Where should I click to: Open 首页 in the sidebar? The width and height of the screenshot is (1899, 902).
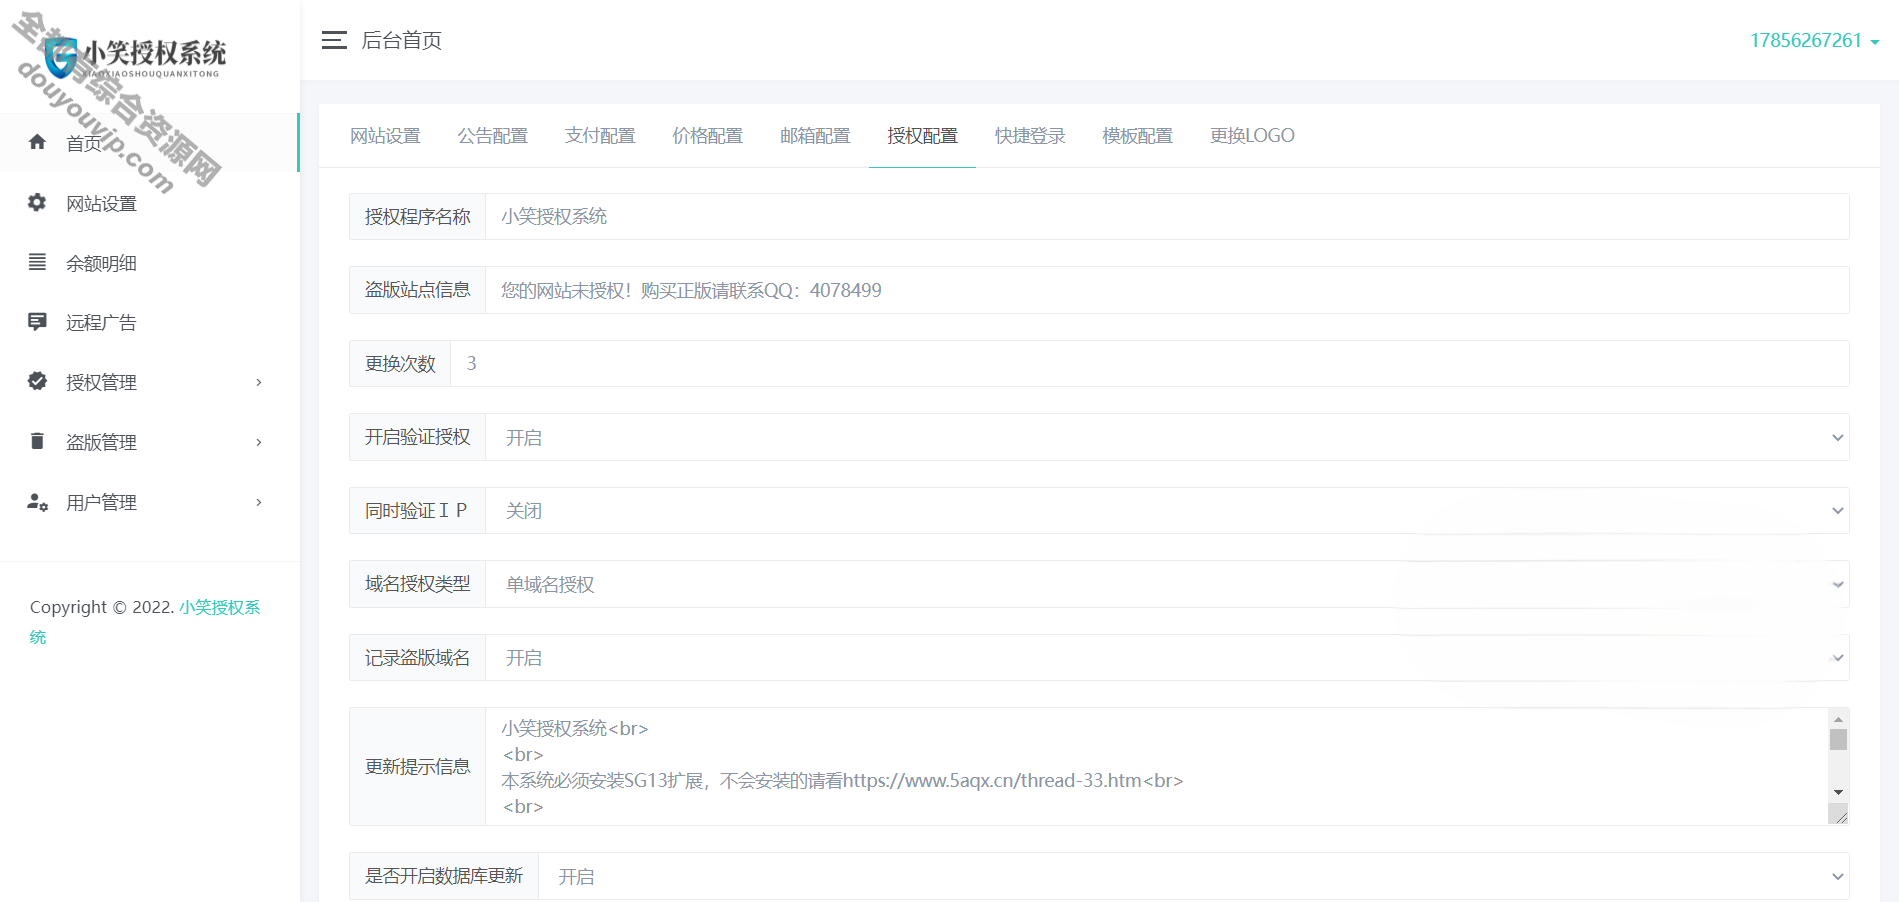click(x=149, y=142)
